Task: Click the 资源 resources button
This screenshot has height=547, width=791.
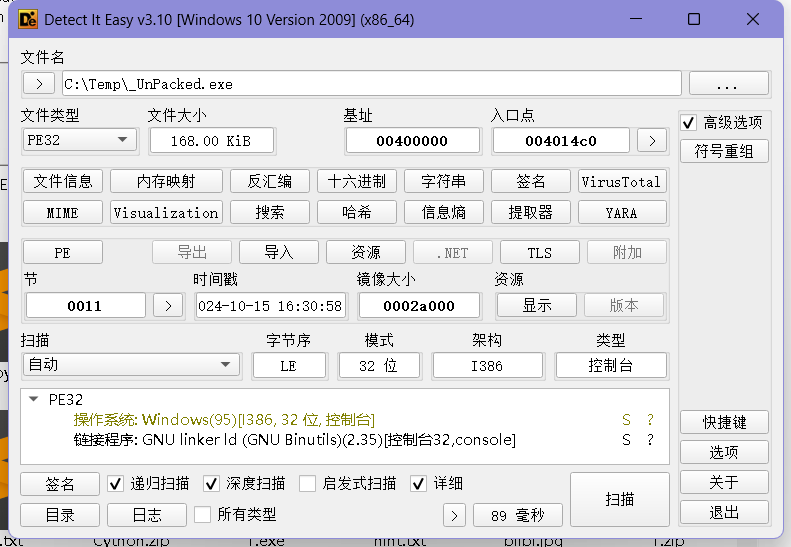Action: pyautogui.click(x=366, y=252)
